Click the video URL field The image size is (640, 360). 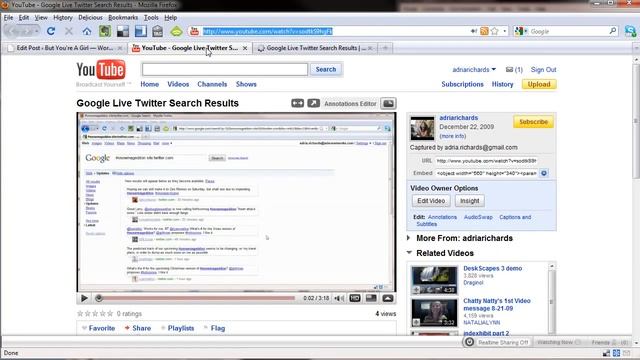[486, 161]
